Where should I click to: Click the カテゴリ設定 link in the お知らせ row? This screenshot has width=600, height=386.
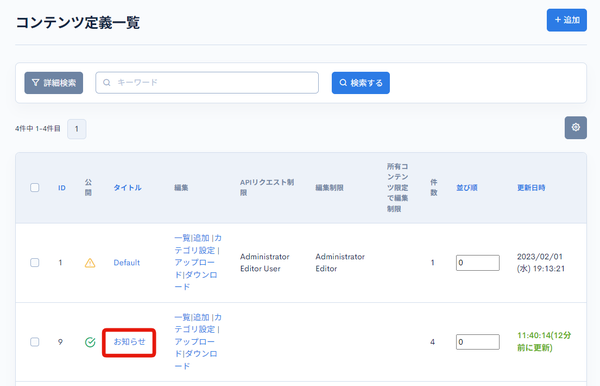pyautogui.click(x=198, y=323)
